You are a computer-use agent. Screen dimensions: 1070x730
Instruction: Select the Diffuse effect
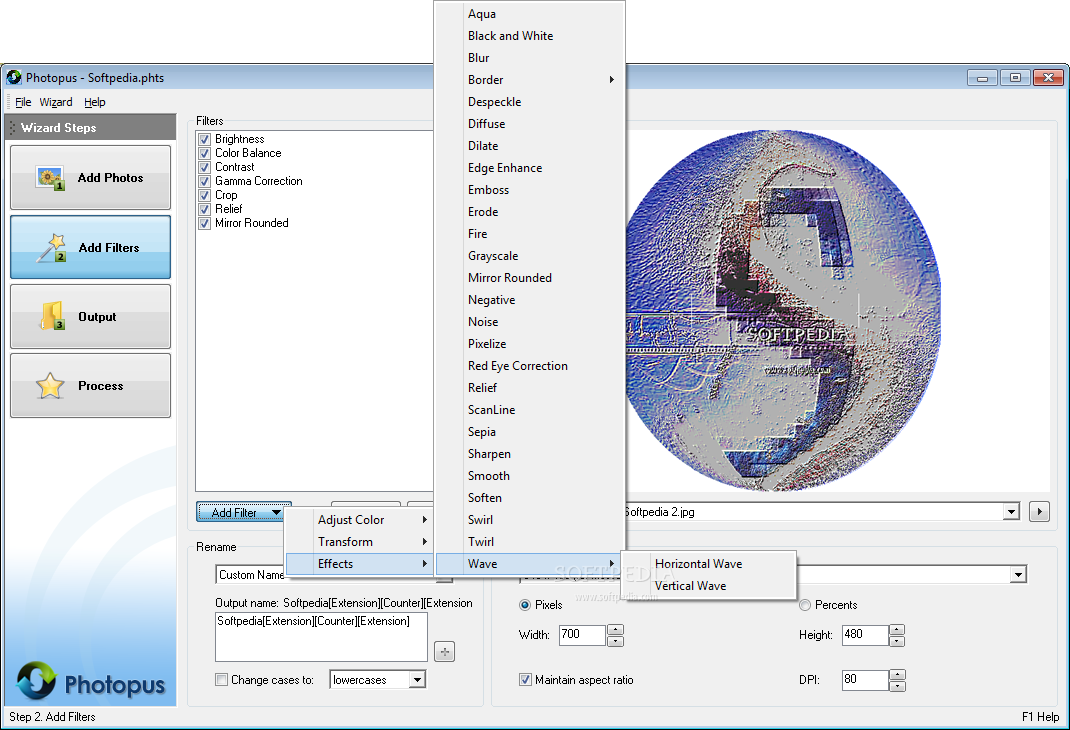tap(530, 123)
